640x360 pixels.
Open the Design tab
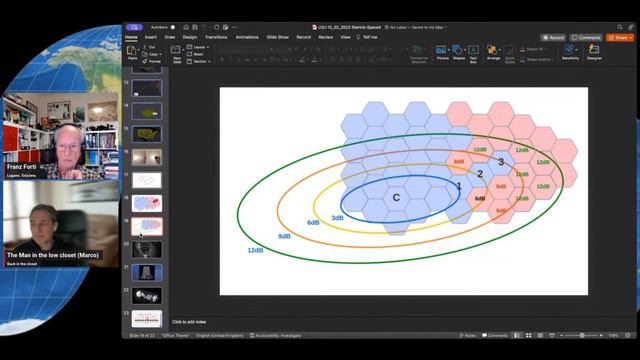(x=190, y=37)
